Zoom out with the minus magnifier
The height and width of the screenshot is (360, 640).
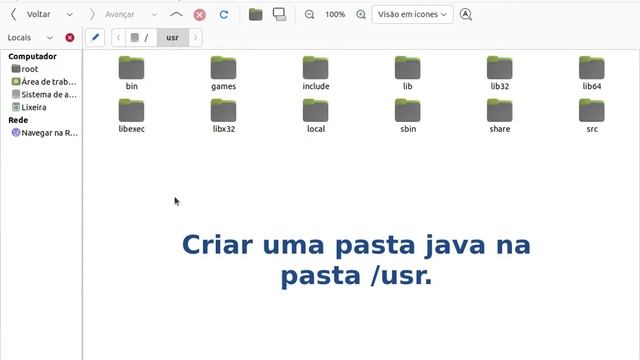[x=309, y=15]
